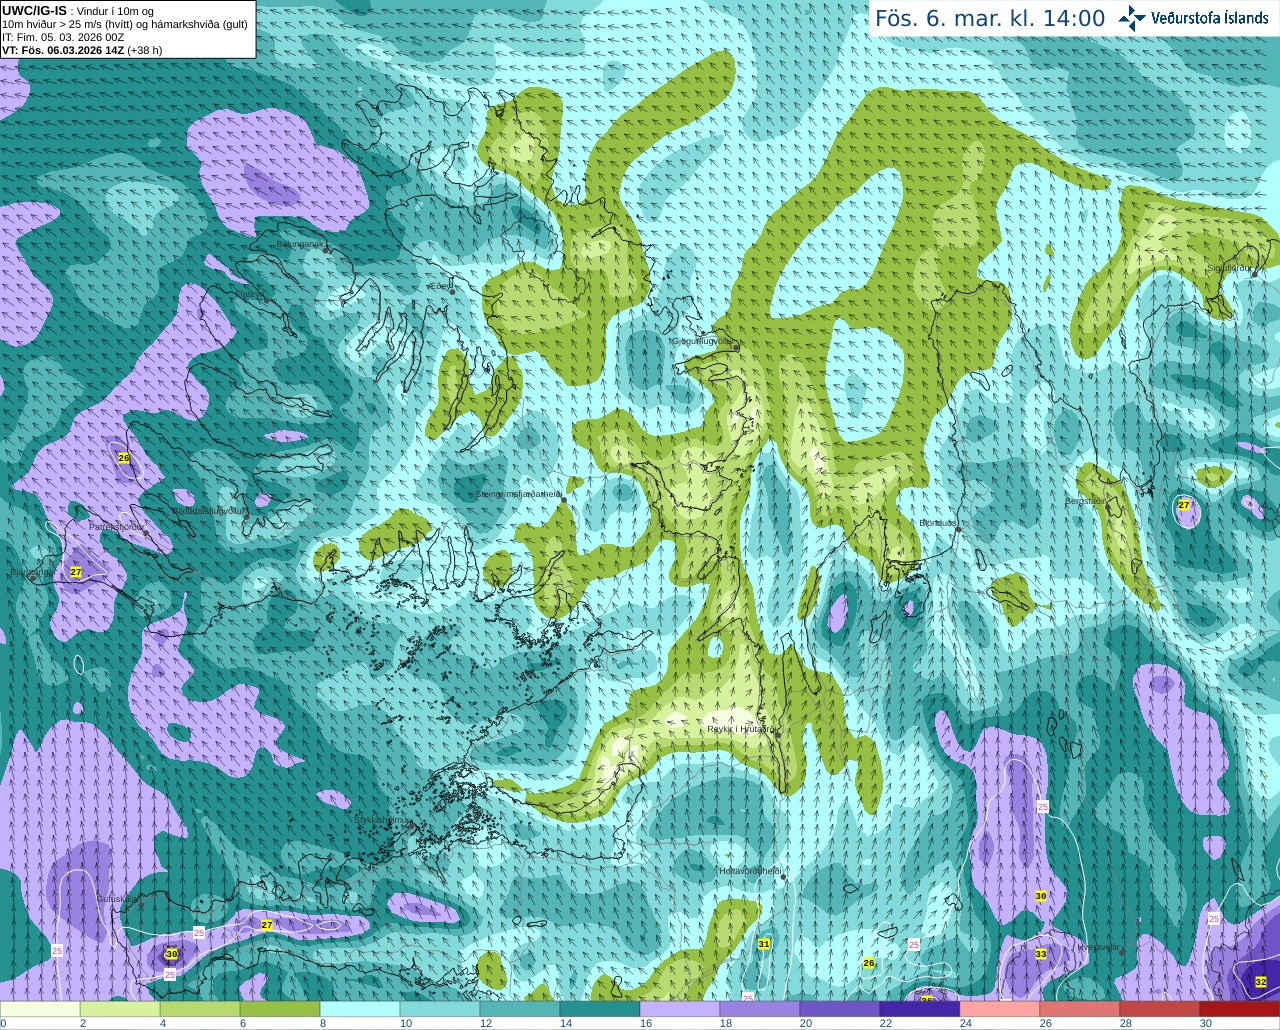Click the legend tick value 30

click(x=1206, y=1023)
